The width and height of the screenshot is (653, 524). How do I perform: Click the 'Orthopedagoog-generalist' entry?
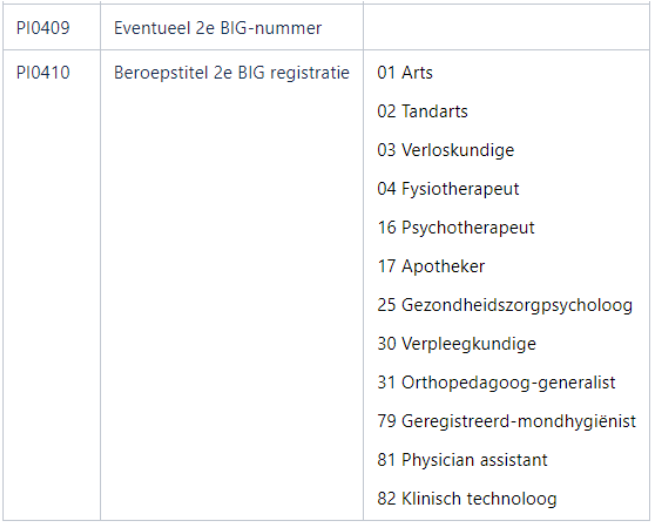508,383
